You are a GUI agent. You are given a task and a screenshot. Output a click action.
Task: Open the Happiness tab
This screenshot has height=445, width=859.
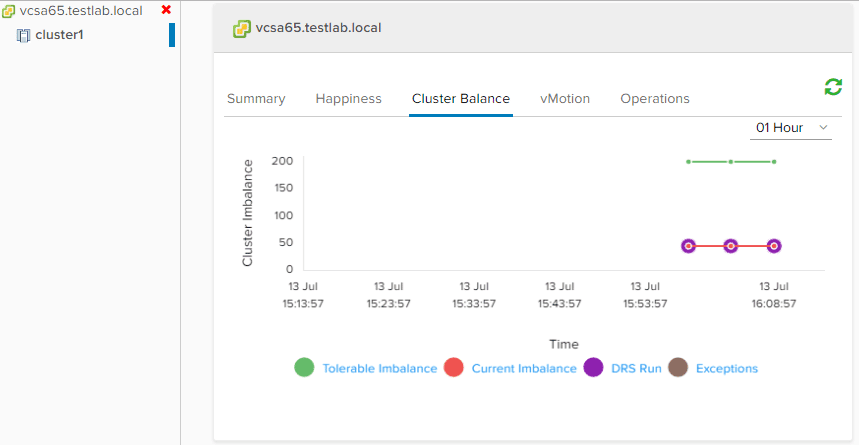[x=348, y=99]
